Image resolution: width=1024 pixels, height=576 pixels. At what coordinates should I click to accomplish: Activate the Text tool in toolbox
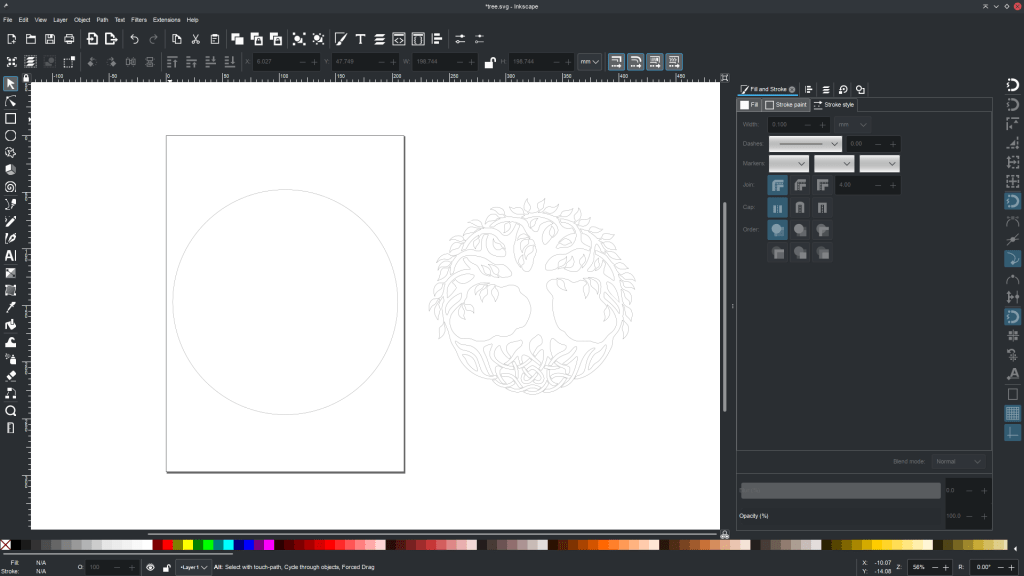tap(10, 255)
